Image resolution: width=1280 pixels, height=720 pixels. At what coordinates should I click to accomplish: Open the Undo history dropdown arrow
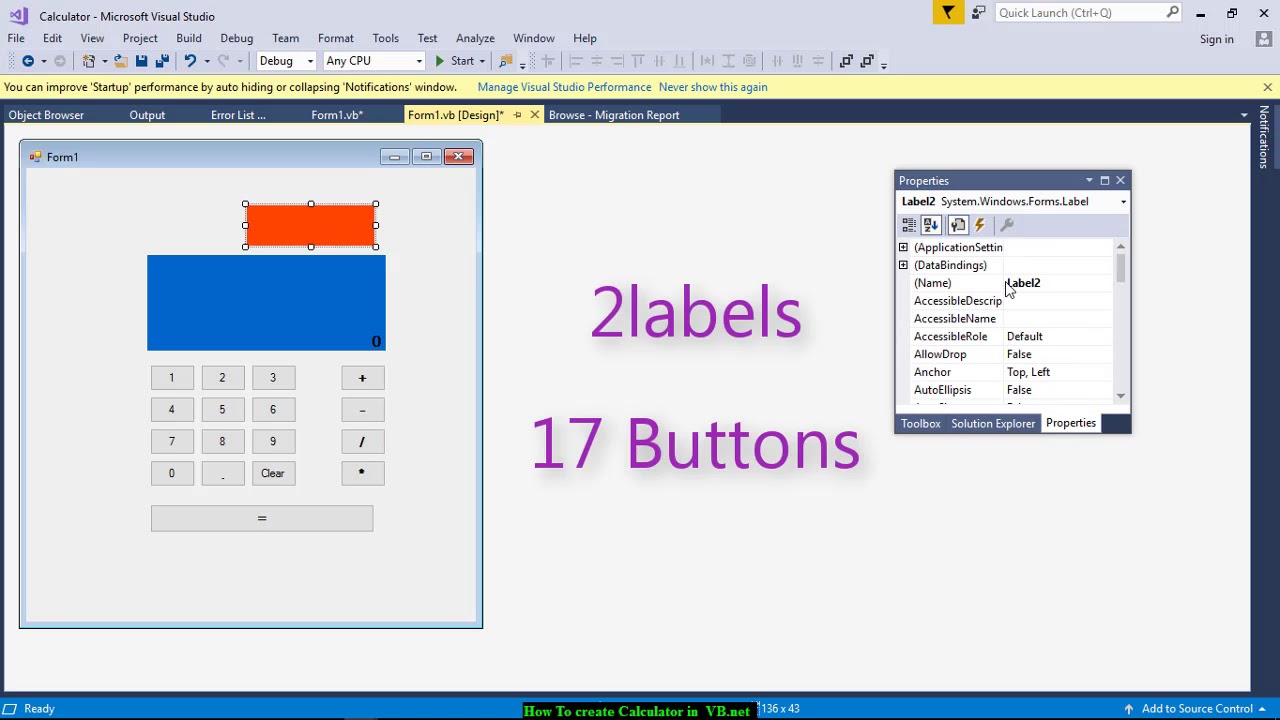coord(206,61)
